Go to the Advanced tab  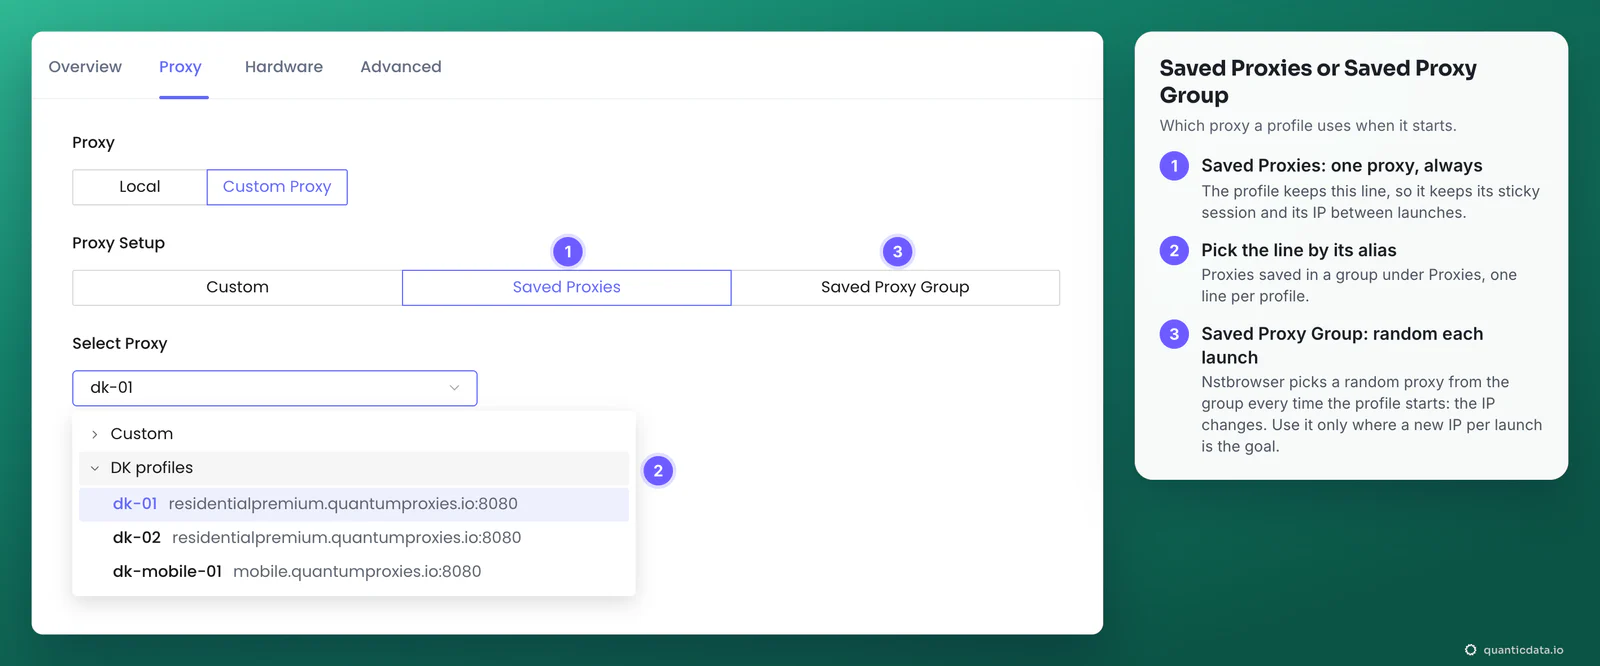pos(401,67)
